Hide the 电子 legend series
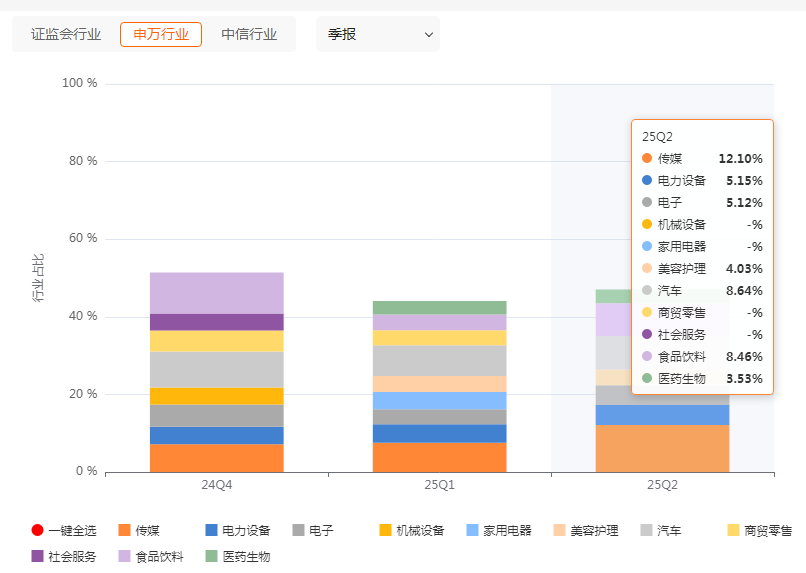The height and width of the screenshot is (573, 806). (x=311, y=531)
